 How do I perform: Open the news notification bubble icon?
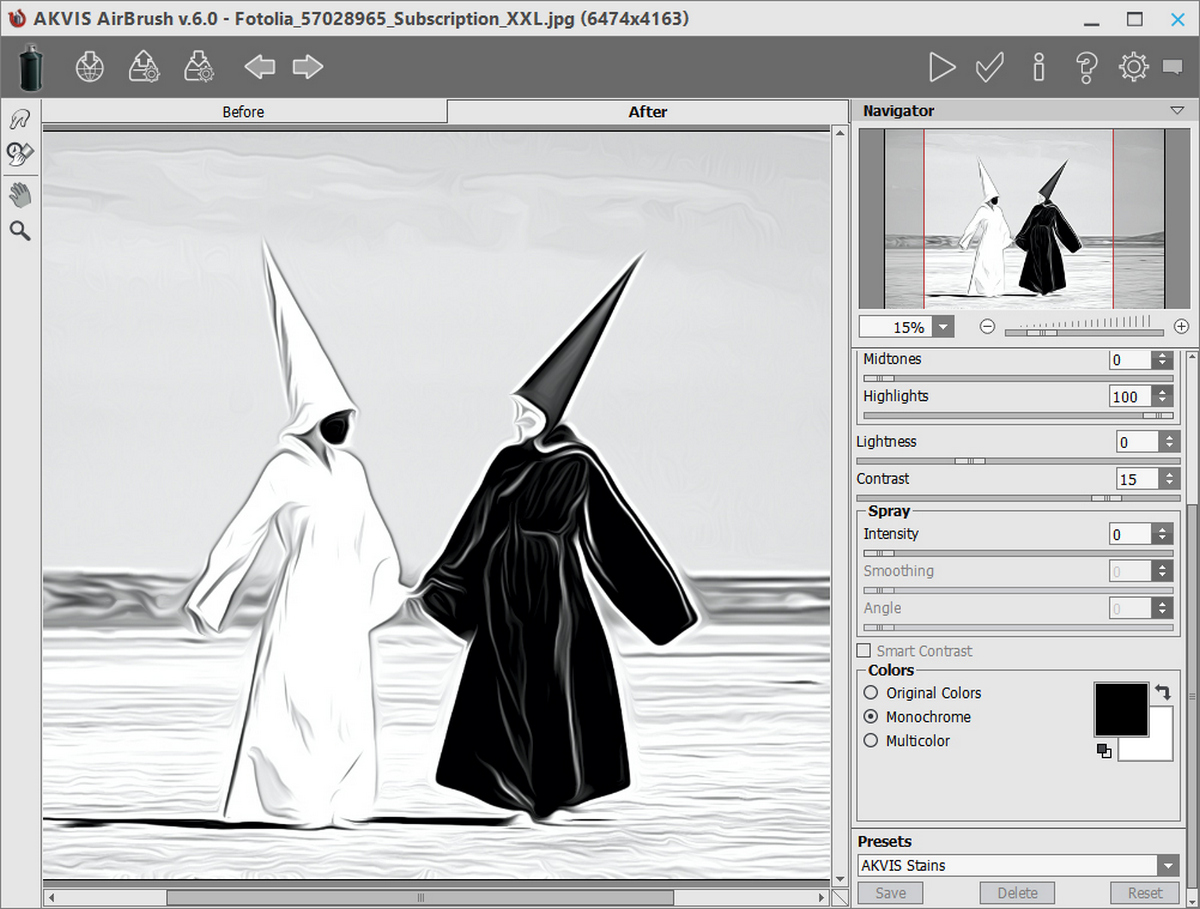point(1173,68)
